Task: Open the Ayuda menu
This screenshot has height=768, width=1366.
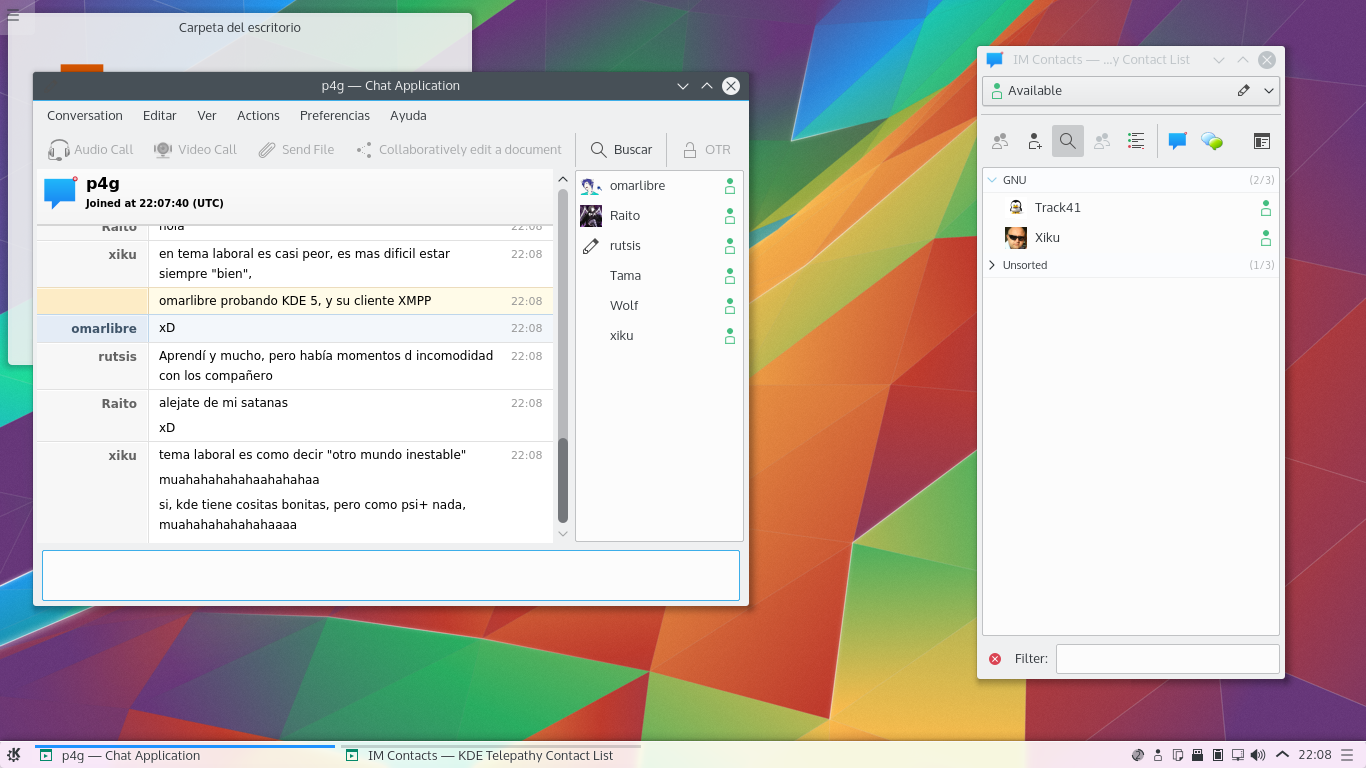Action: tap(408, 116)
